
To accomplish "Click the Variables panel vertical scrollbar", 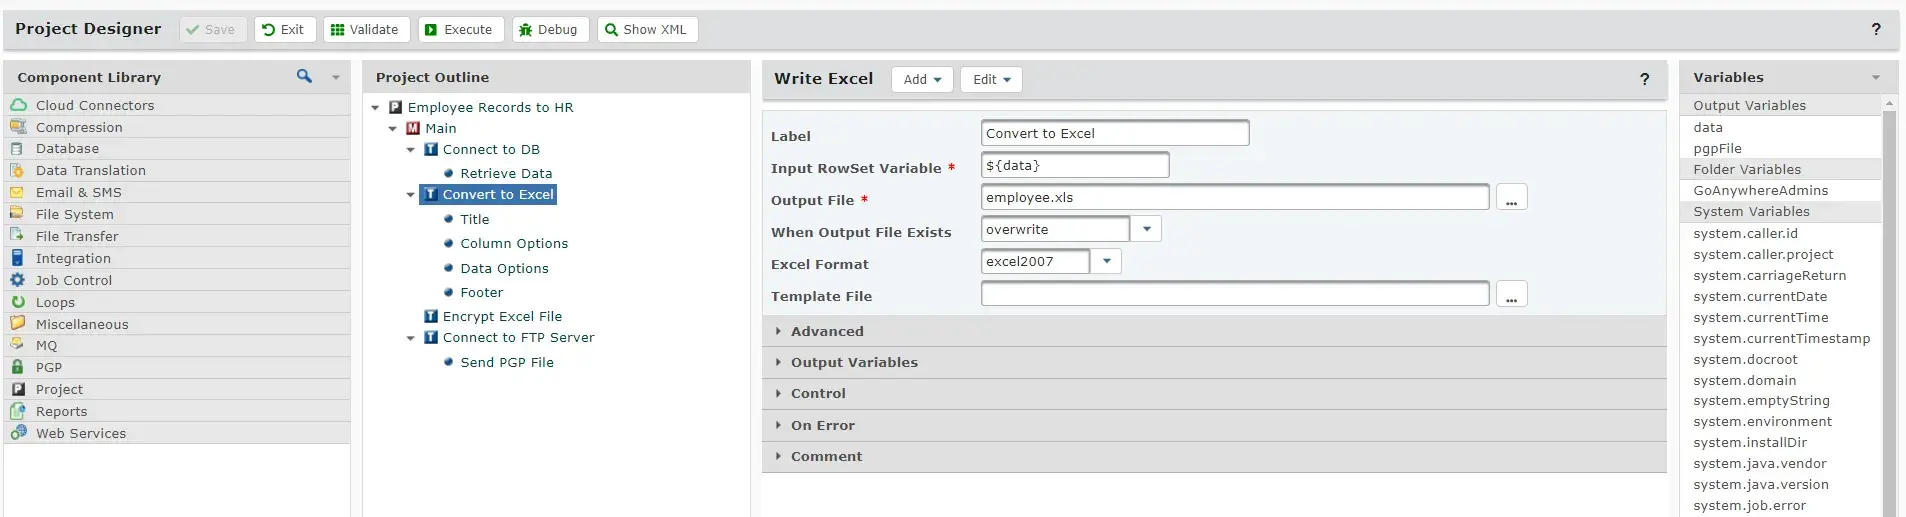I will point(1888,300).
